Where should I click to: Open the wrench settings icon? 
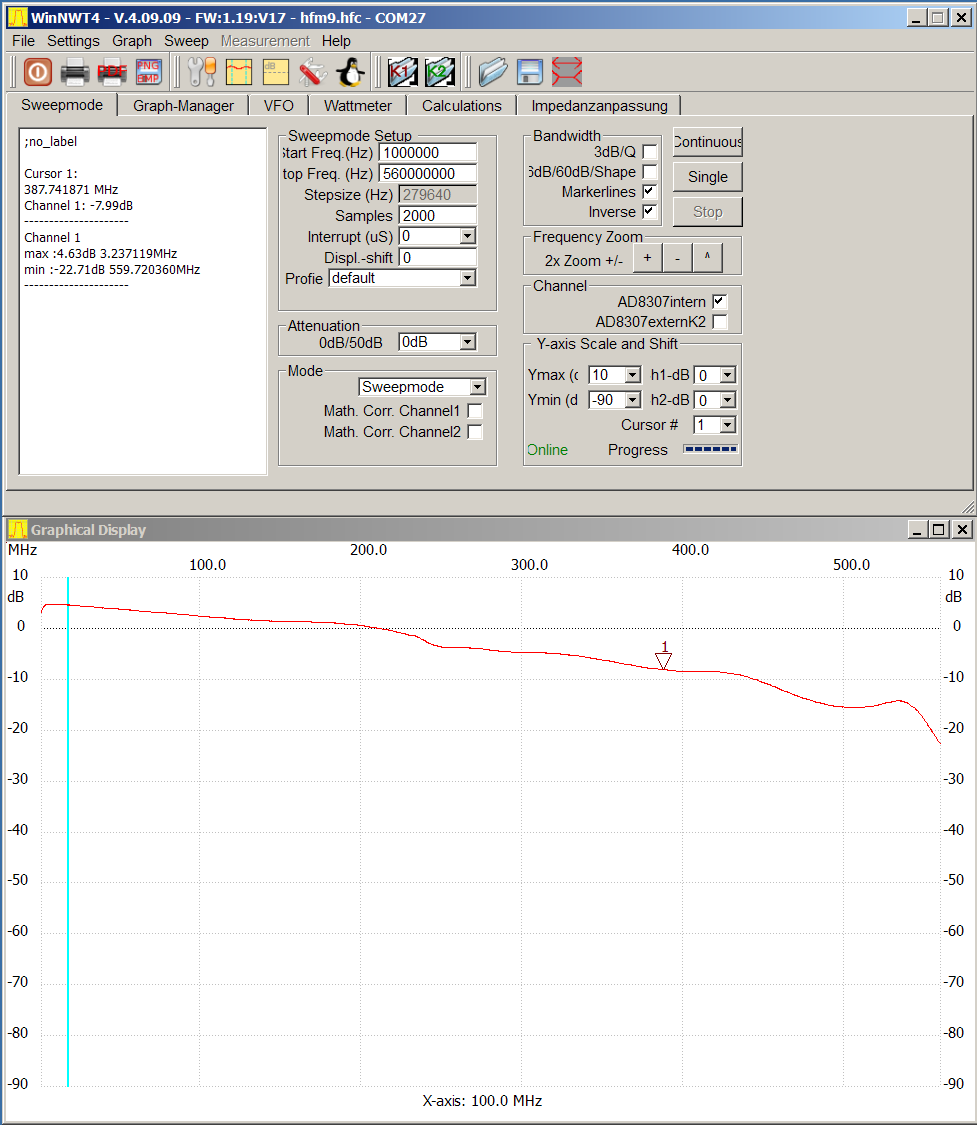(x=201, y=72)
